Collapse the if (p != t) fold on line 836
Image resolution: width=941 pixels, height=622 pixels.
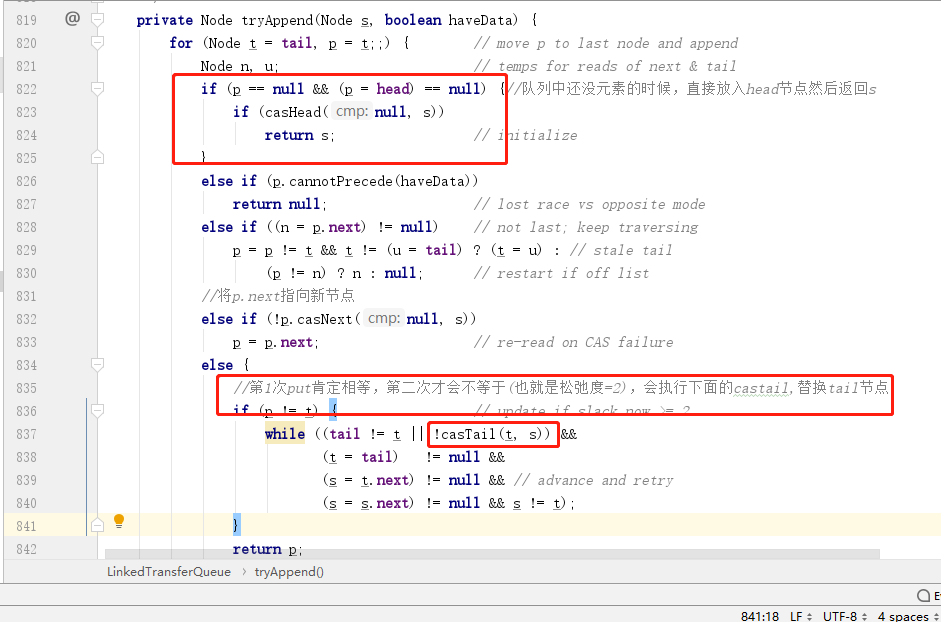pos(97,411)
